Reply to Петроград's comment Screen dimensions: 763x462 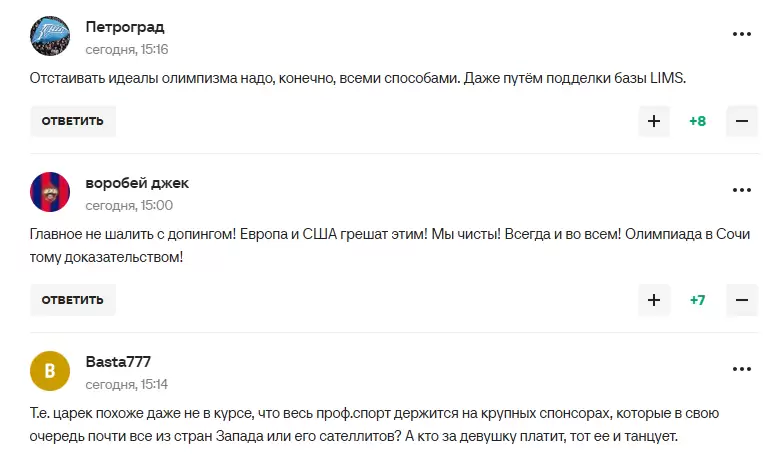coord(73,121)
